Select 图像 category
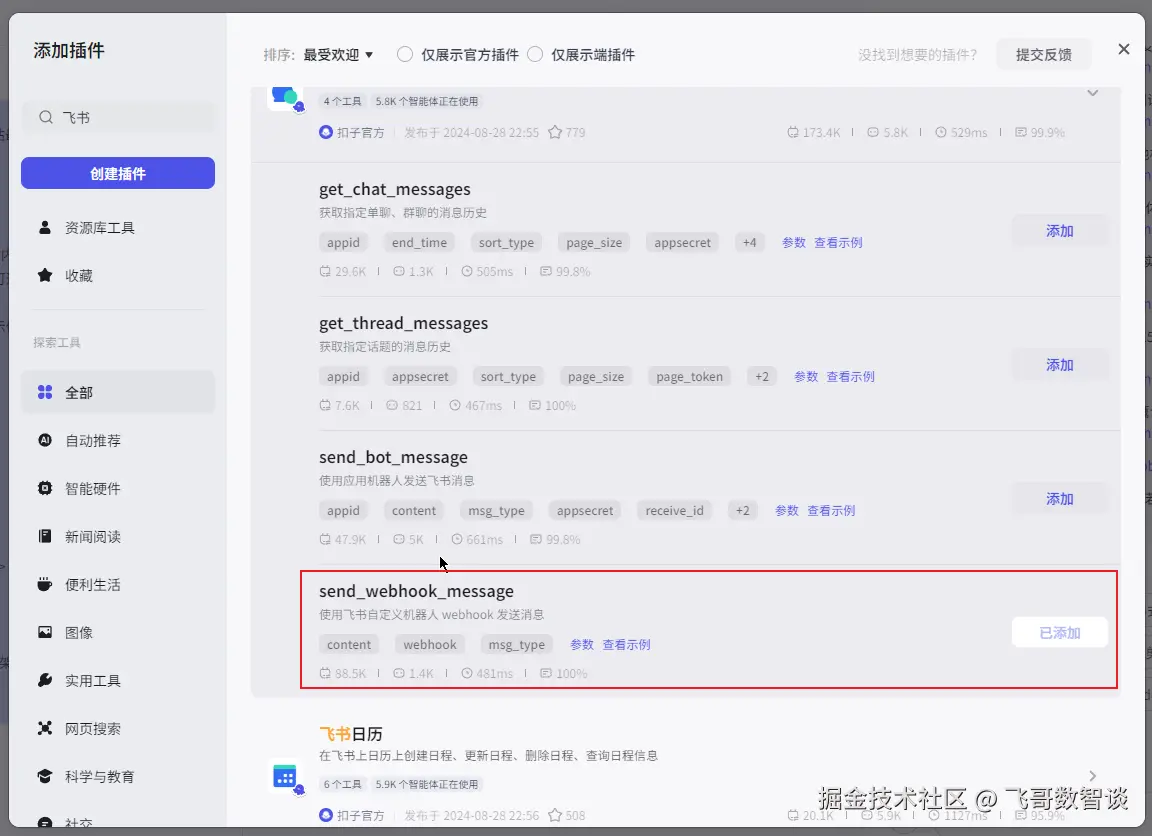 pos(118,633)
